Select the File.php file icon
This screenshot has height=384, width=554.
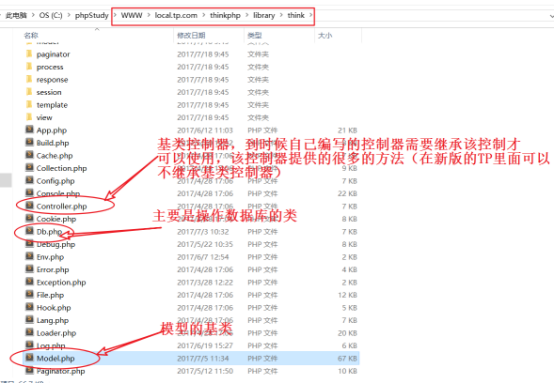click(30, 295)
